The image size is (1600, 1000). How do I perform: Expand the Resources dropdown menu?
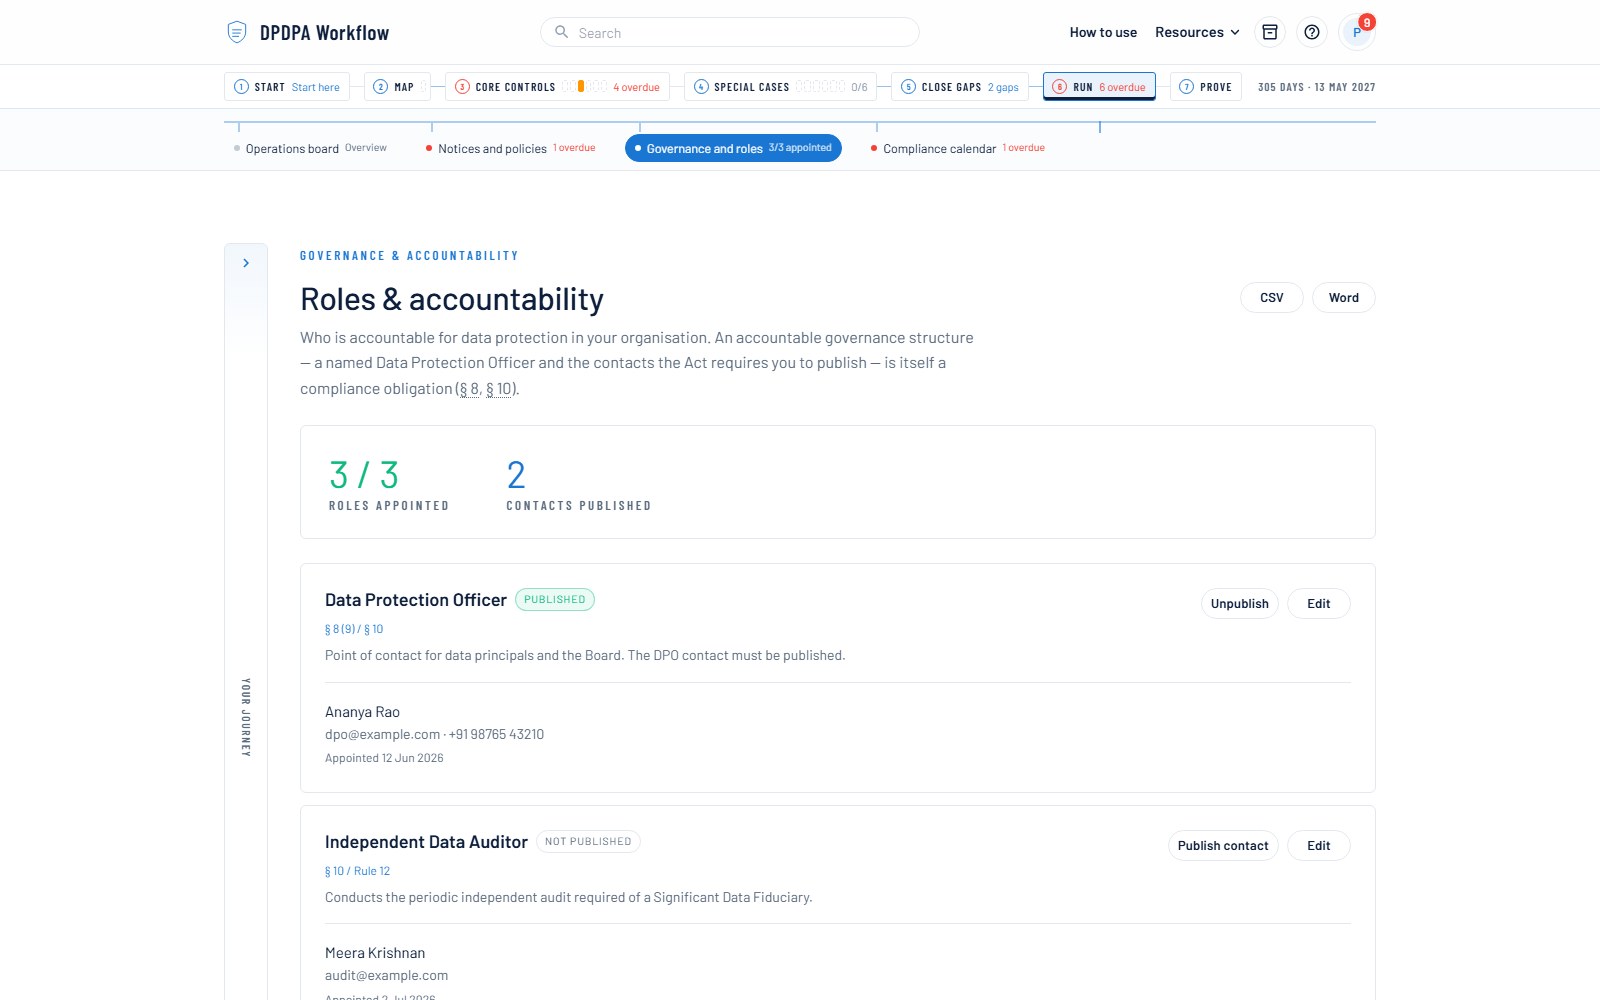coord(1197,32)
